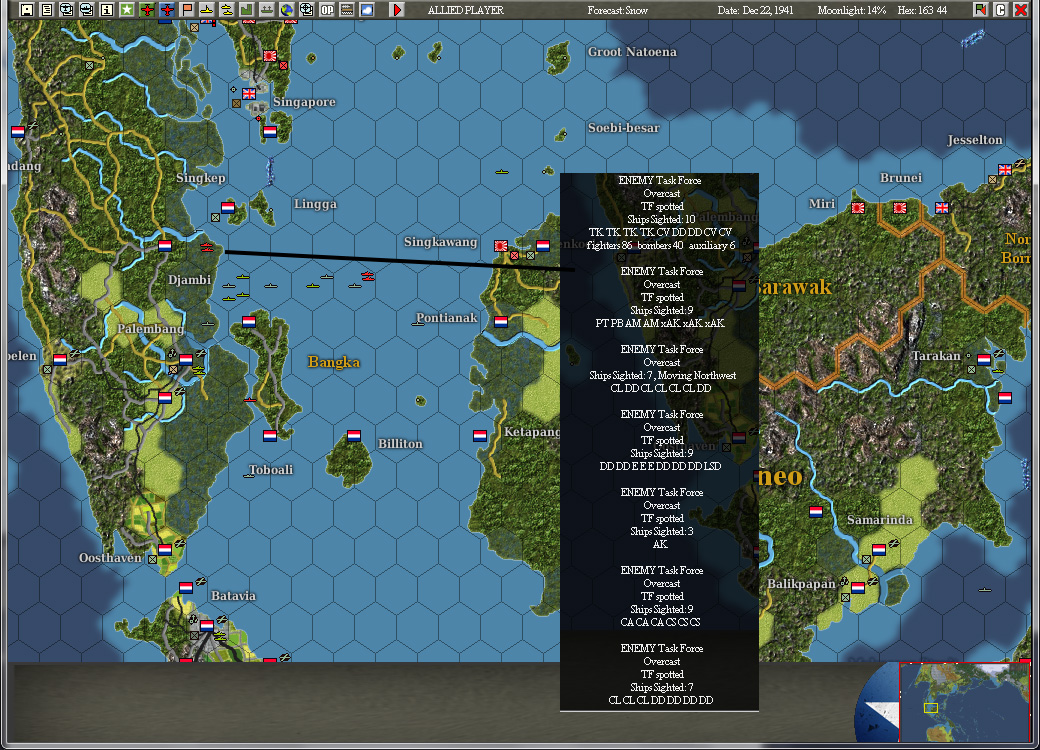Click the railroad track toolbar icon
This screenshot has height=750, width=1040.
[347, 10]
